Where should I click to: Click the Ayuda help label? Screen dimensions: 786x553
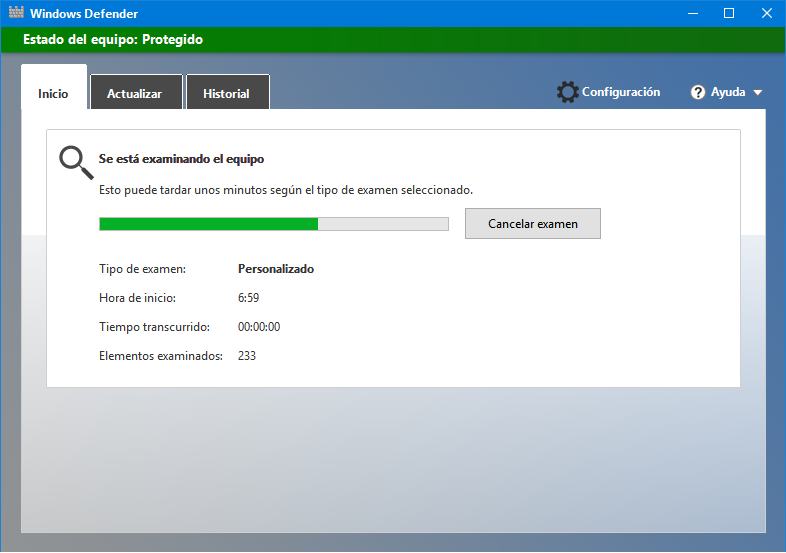pyautogui.click(x=728, y=92)
